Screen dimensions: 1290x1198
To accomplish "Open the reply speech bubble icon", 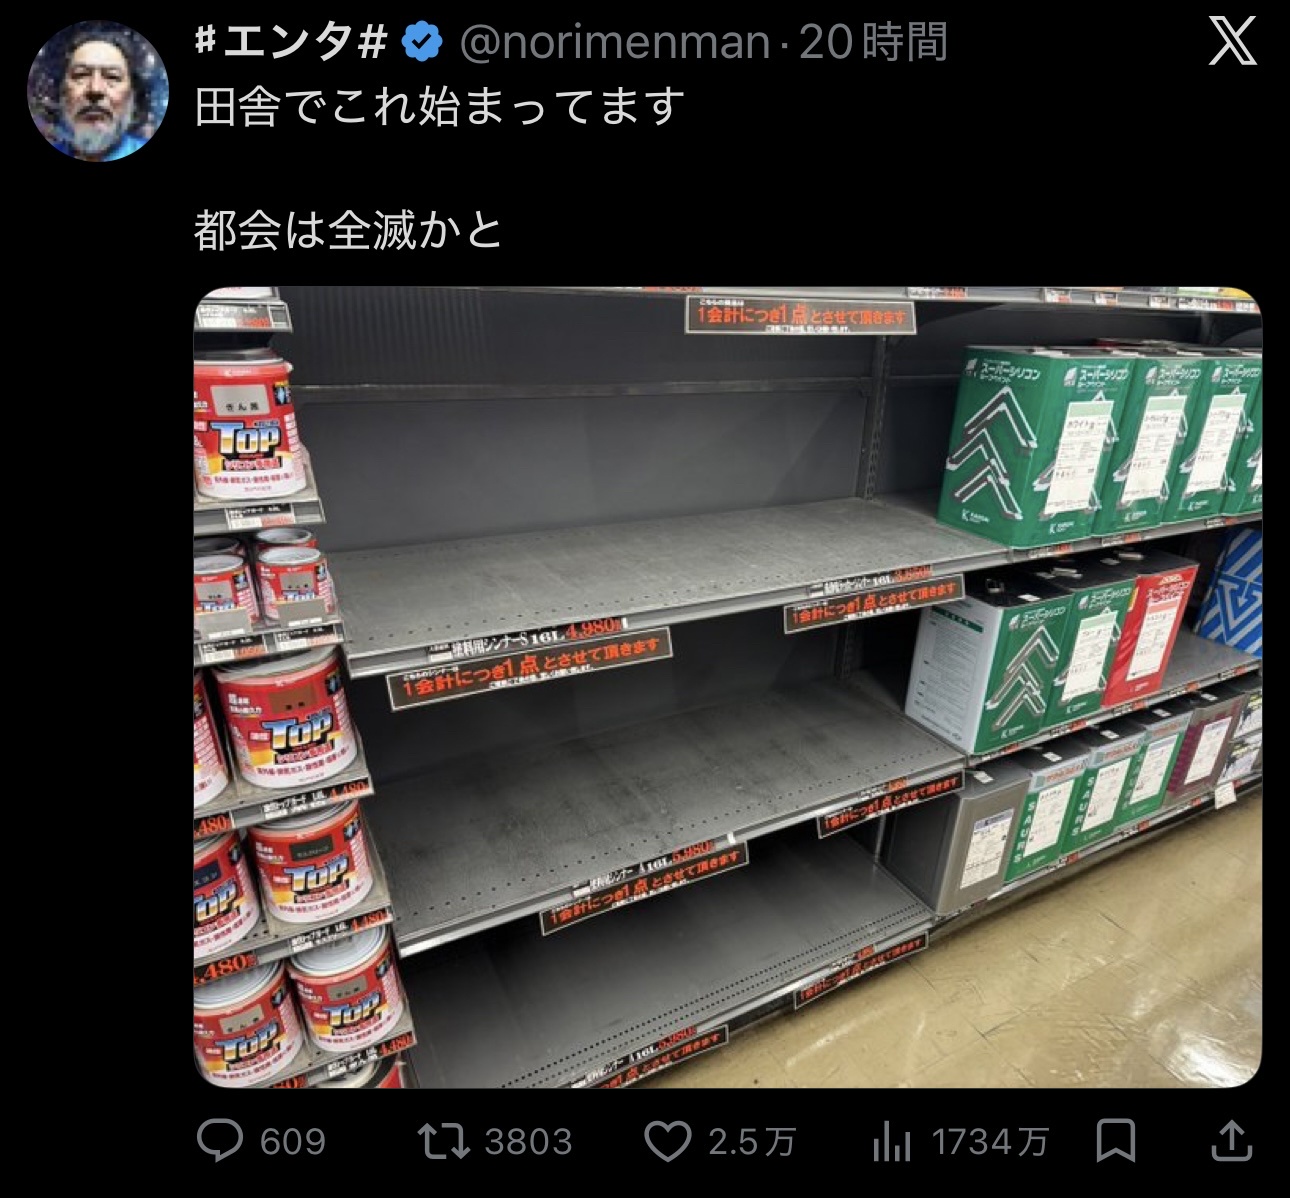I will coord(220,1140).
